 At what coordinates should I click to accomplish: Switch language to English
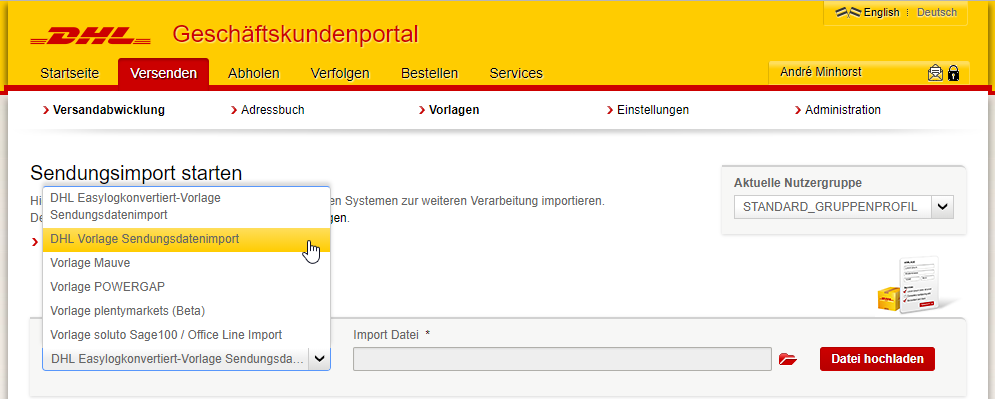click(x=881, y=12)
